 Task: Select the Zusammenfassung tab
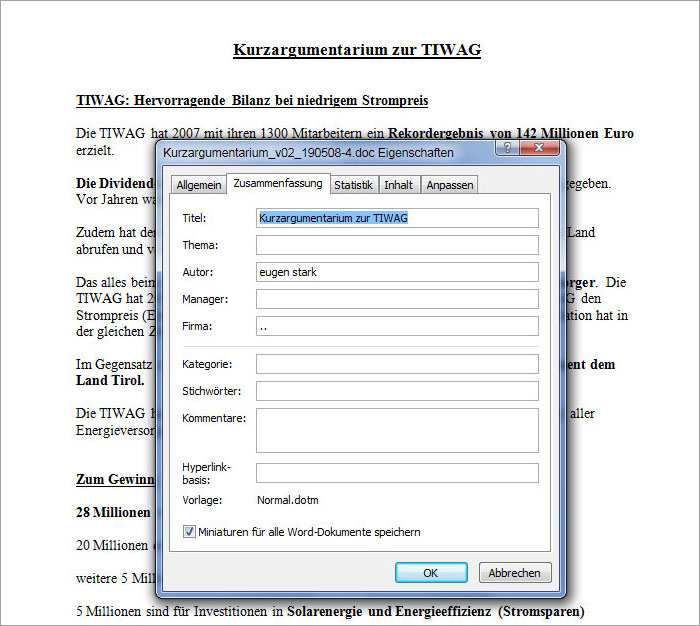coord(278,184)
